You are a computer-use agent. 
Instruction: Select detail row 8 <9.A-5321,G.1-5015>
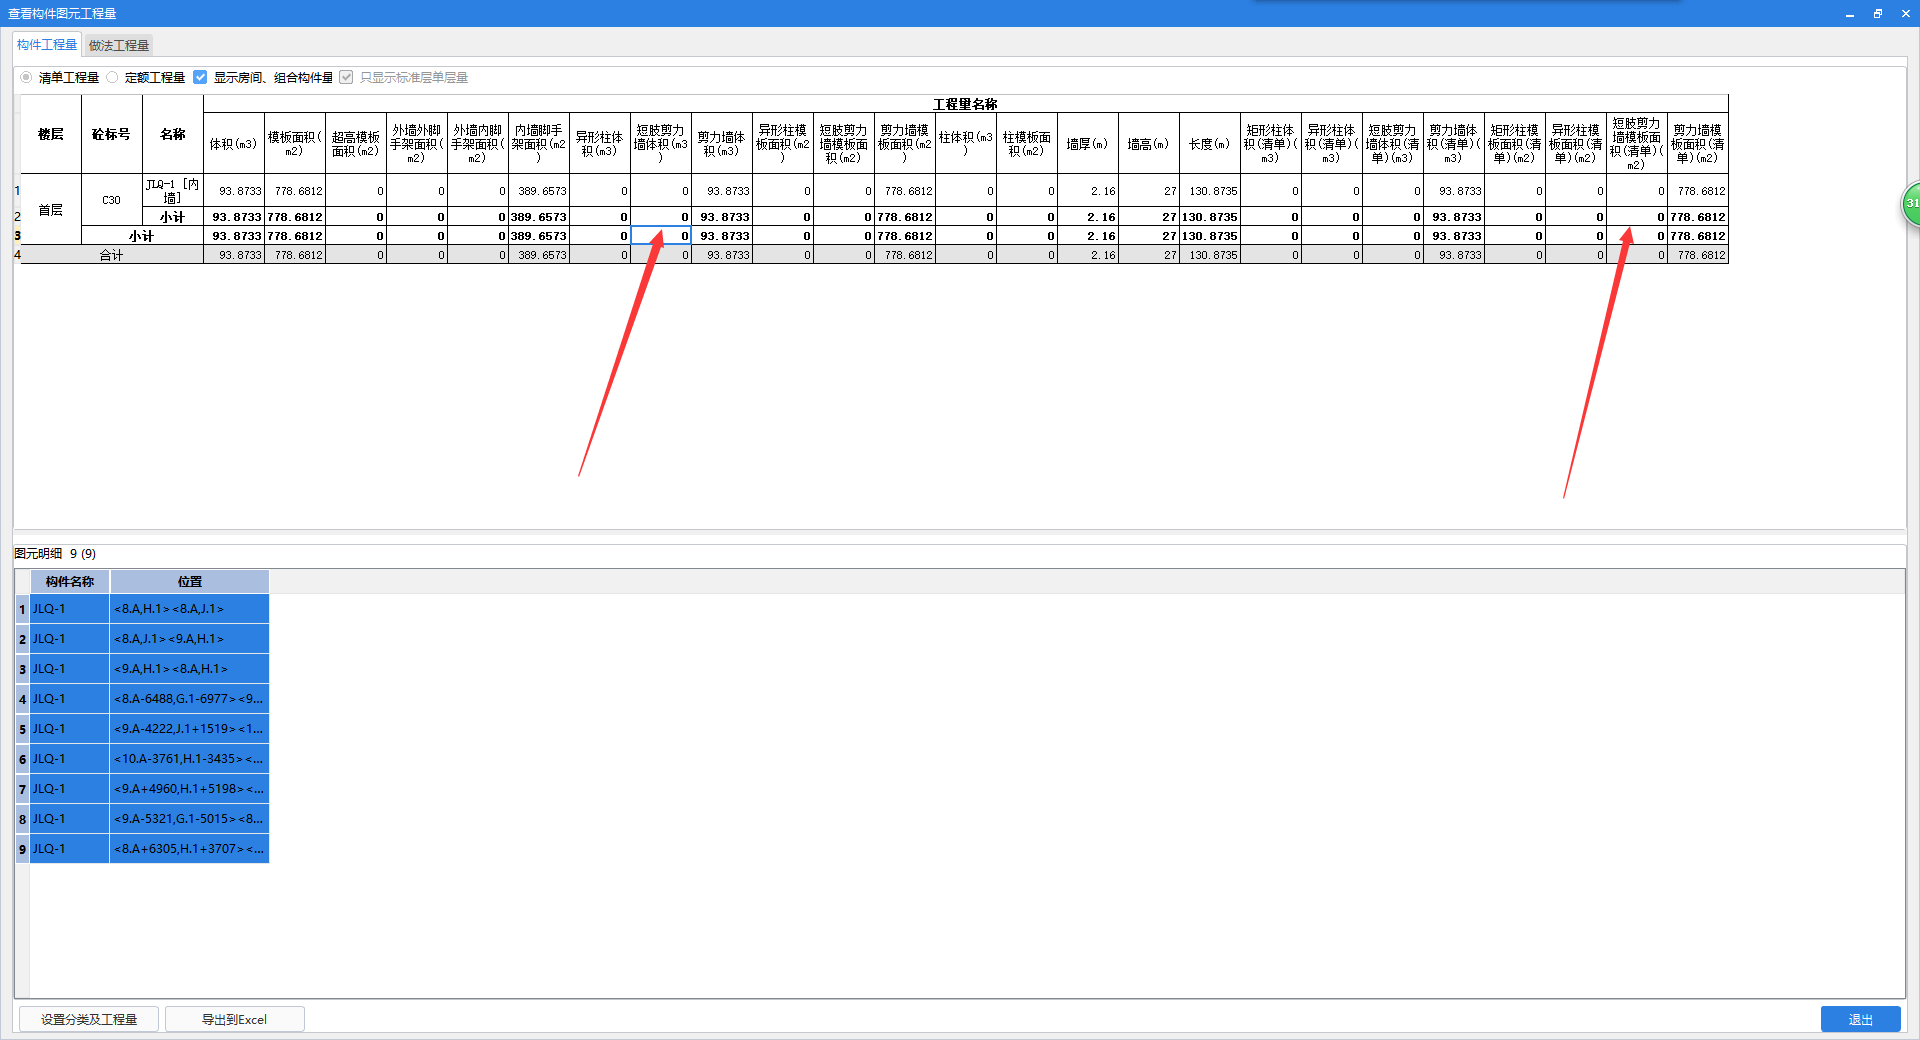[x=149, y=819]
